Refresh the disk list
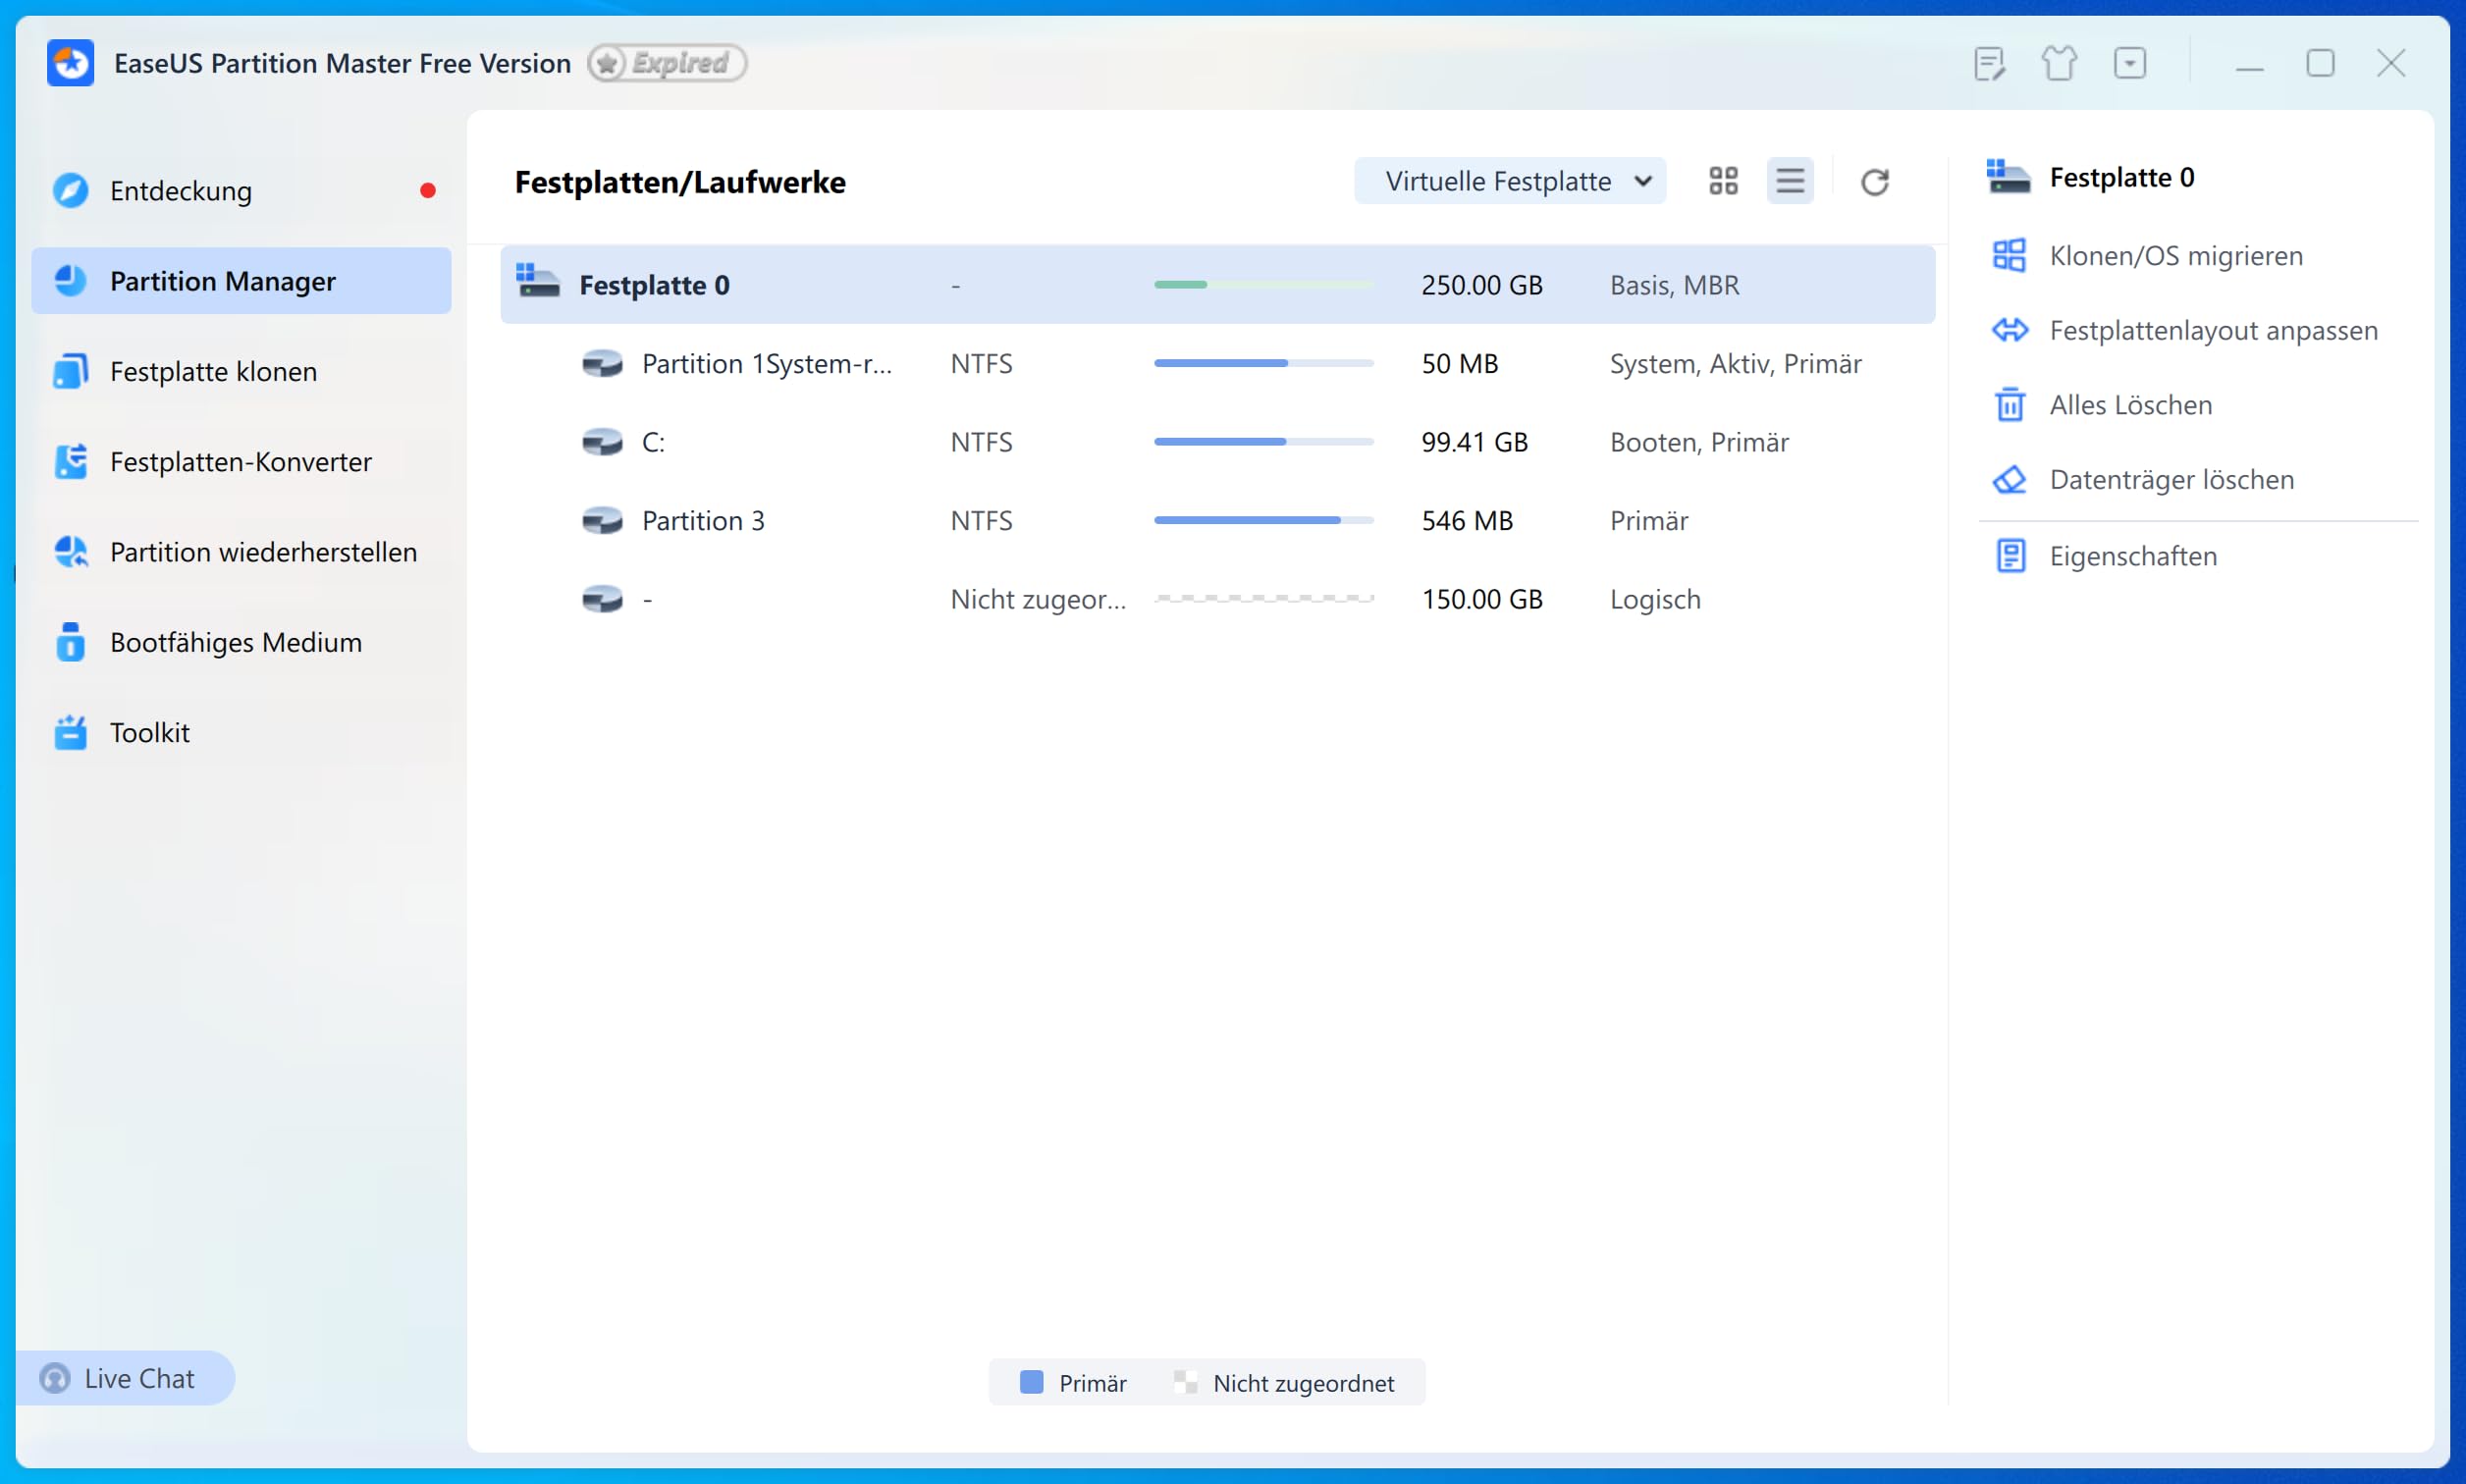2466x1484 pixels. click(x=1875, y=182)
